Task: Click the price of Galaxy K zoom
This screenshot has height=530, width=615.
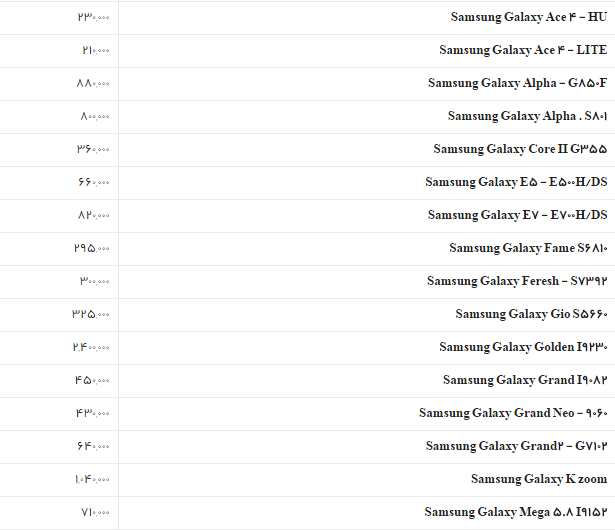Action: [92, 479]
